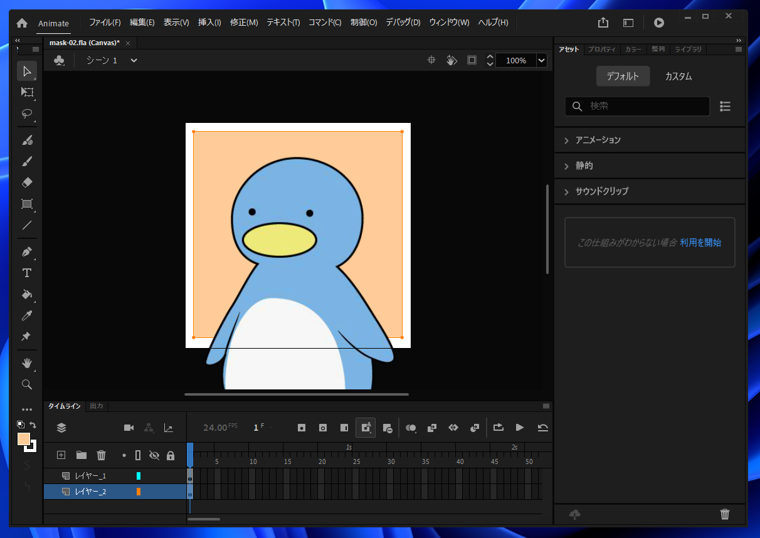Viewport: 760px width, 538px height.
Task: Select the Asset Warp pin tool
Action: point(27,336)
